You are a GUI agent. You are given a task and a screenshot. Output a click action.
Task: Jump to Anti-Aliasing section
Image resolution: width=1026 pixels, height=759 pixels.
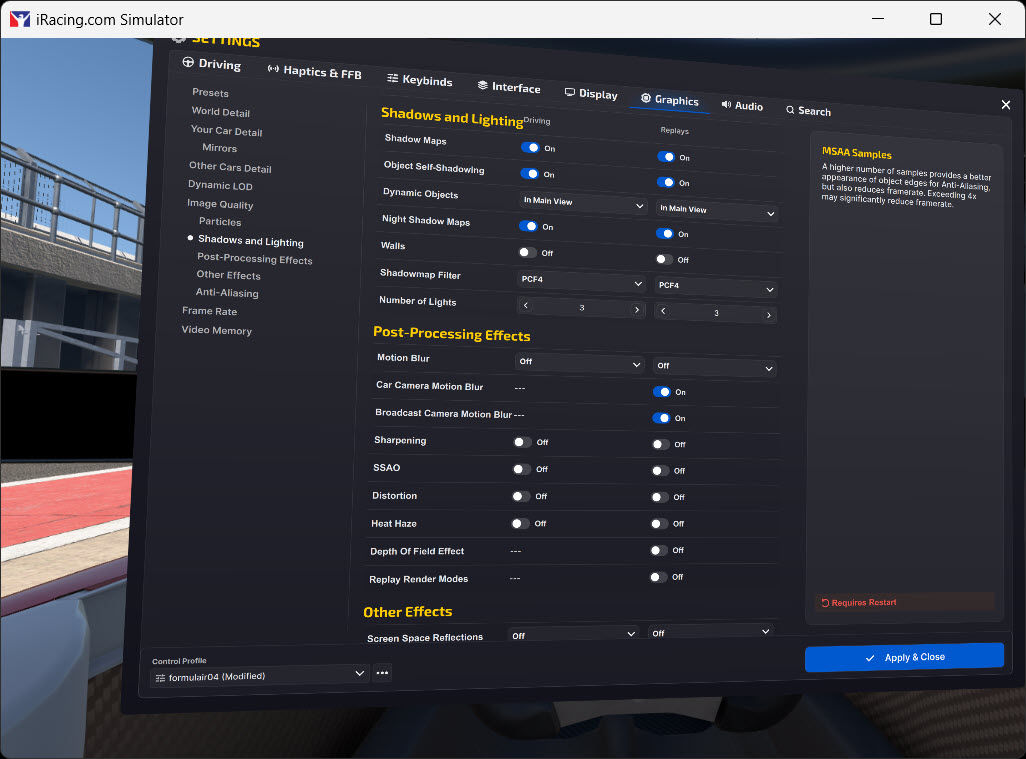coord(226,292)
